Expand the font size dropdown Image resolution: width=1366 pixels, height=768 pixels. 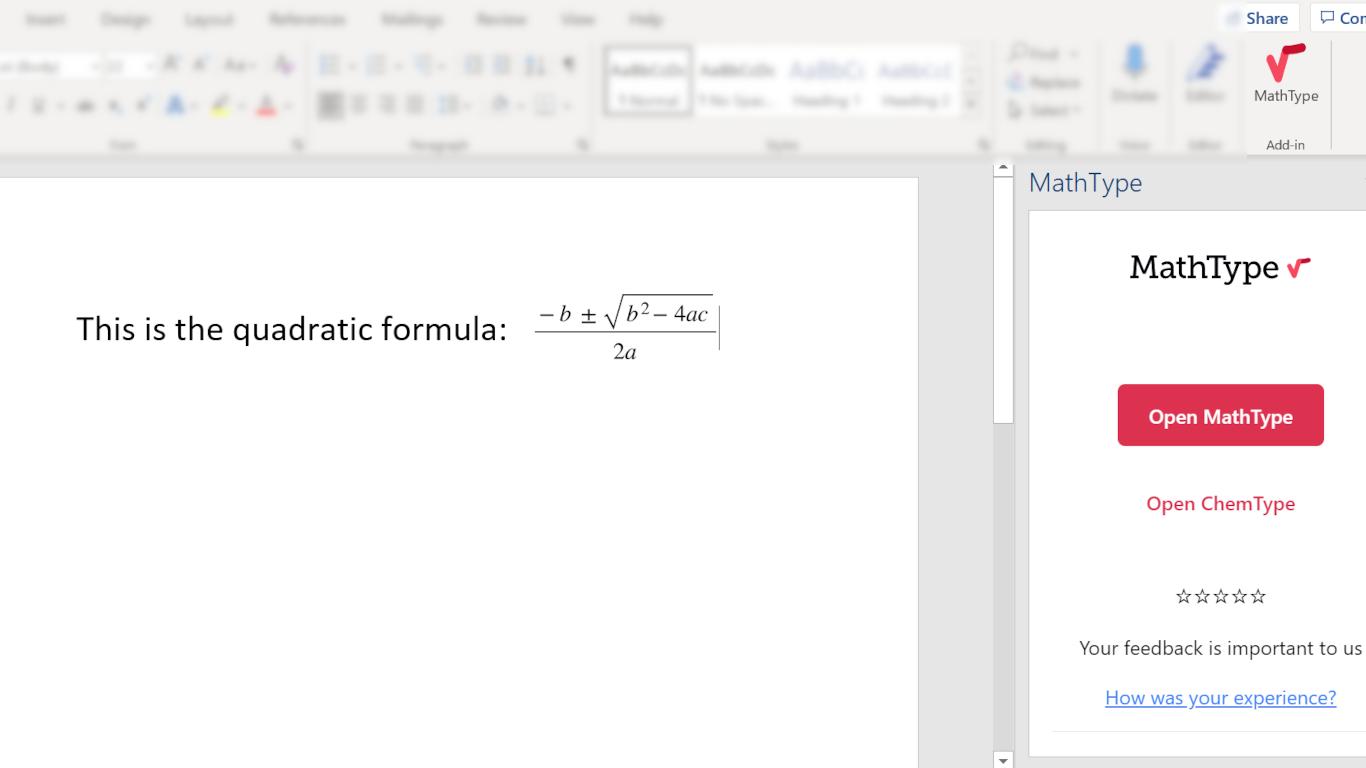[149, 67]
